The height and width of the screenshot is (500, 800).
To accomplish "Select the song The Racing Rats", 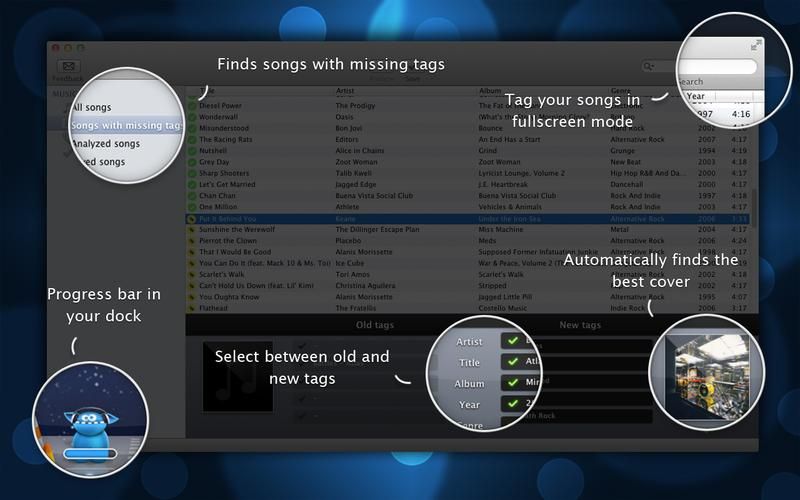I will pos(226,139).
